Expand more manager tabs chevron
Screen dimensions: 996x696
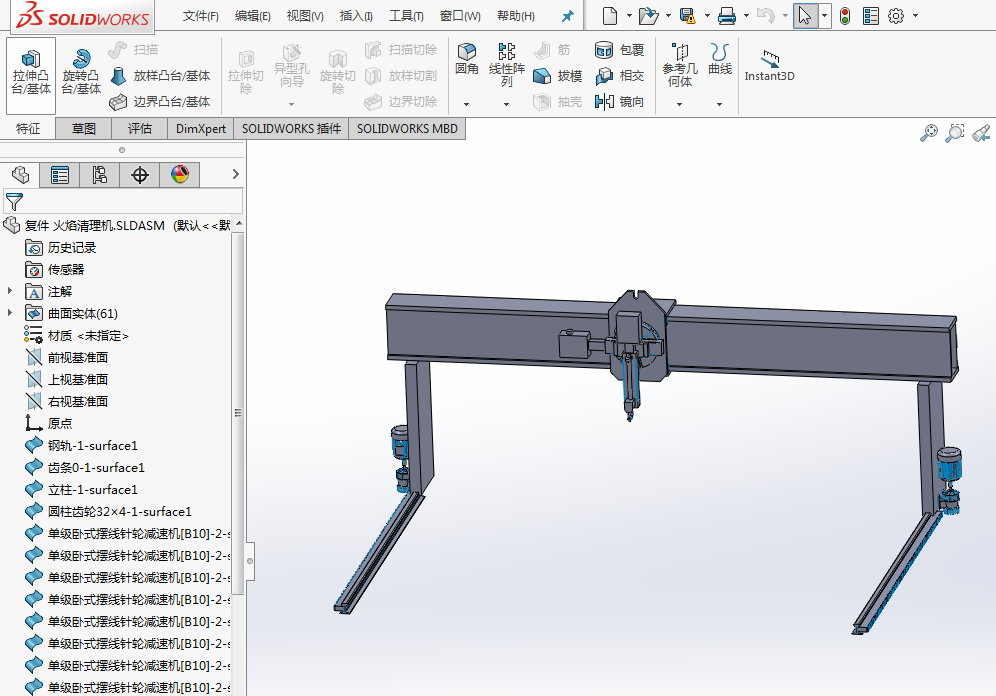tap(236, 174)
